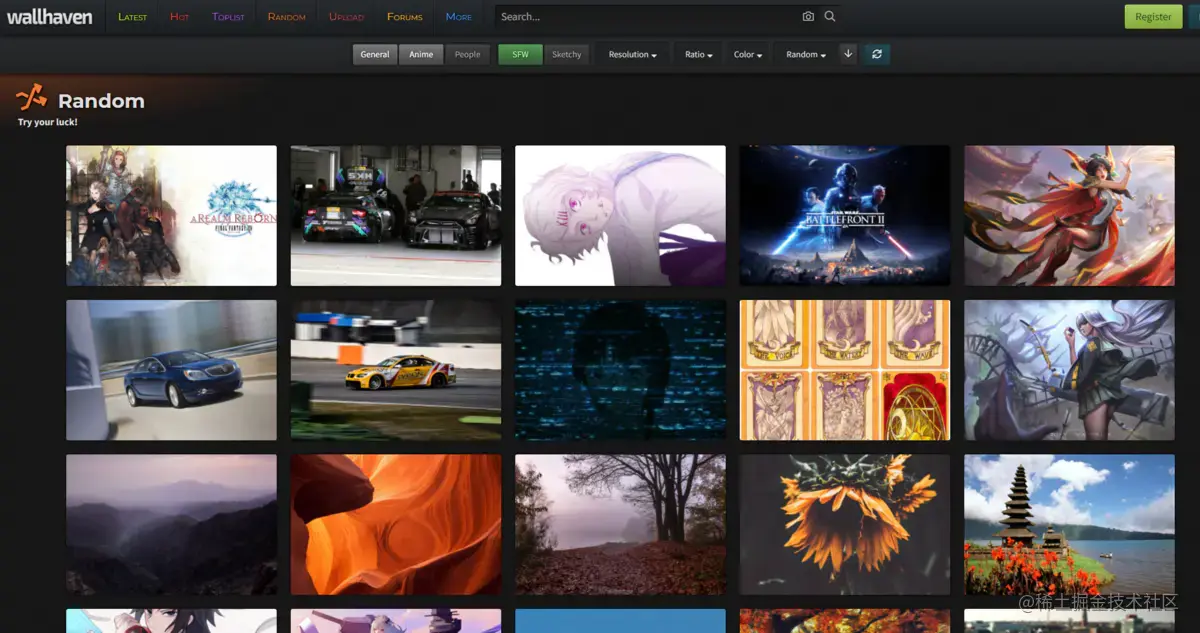Open the wilted sunflower wallpaper
The image size is (1200, 633).
coord(845,525)
